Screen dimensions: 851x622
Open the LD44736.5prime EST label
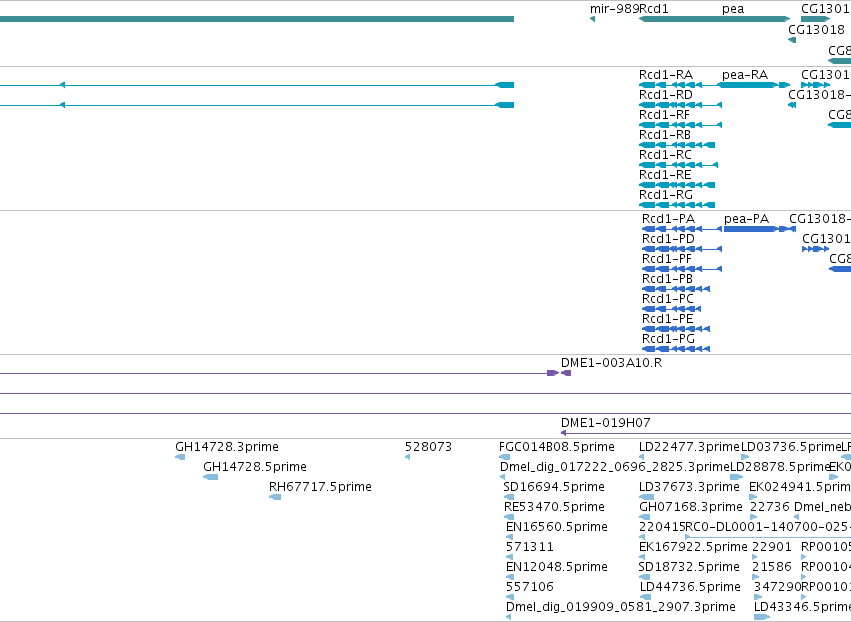pos(690,588)
